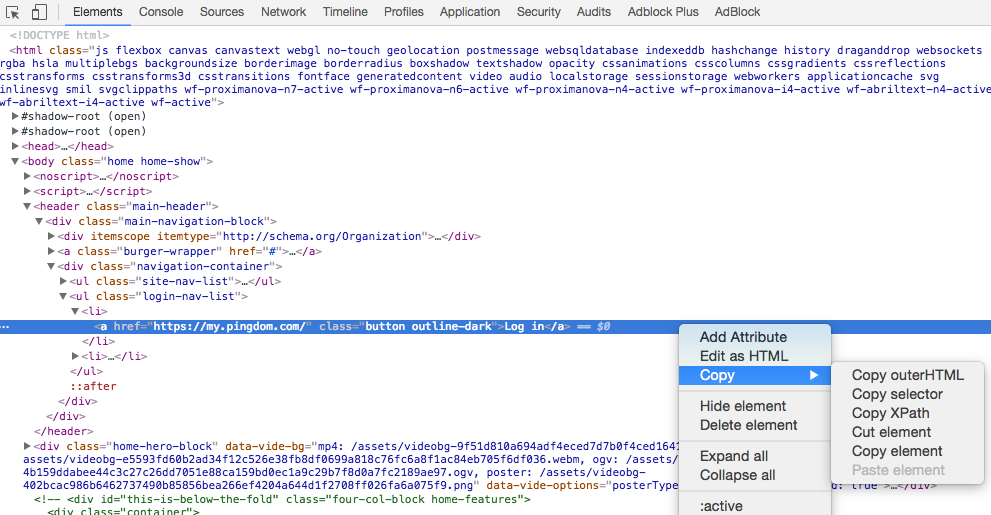Expand the site-nav-list ul node
The image size is (991, 515).
[63, 281]
